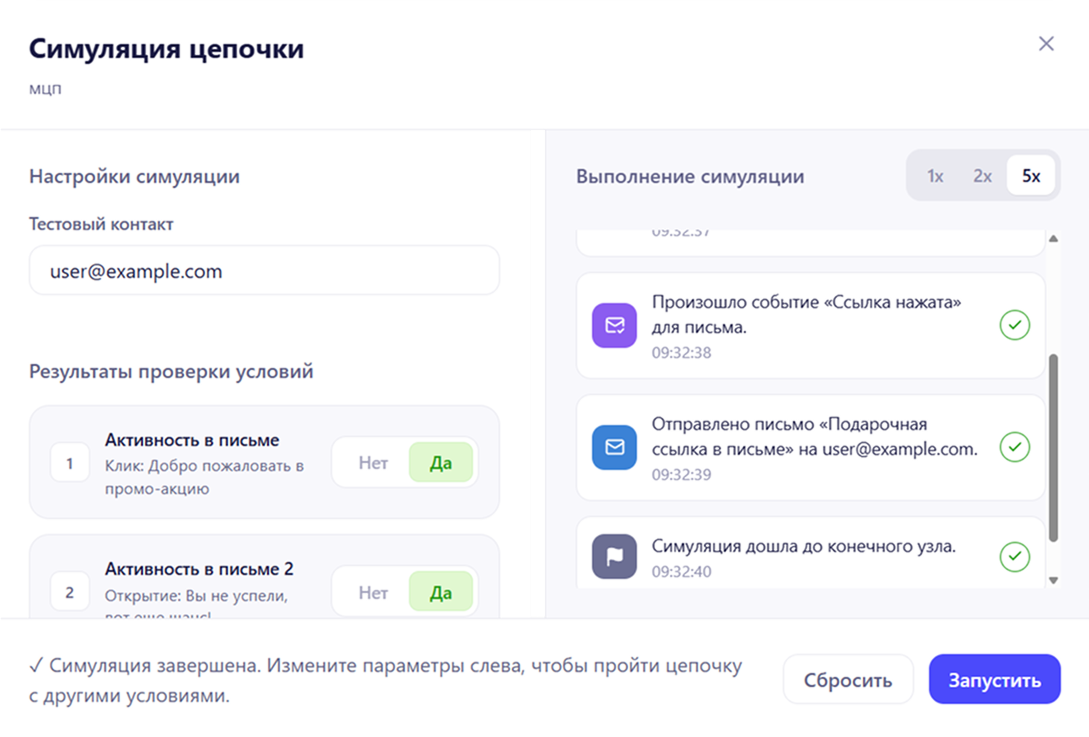The height and width of the screenshot is (737, 1089).
Task: Click «Симуляция дошла до конечного узла» text
Action: click(x=804, y=547)
